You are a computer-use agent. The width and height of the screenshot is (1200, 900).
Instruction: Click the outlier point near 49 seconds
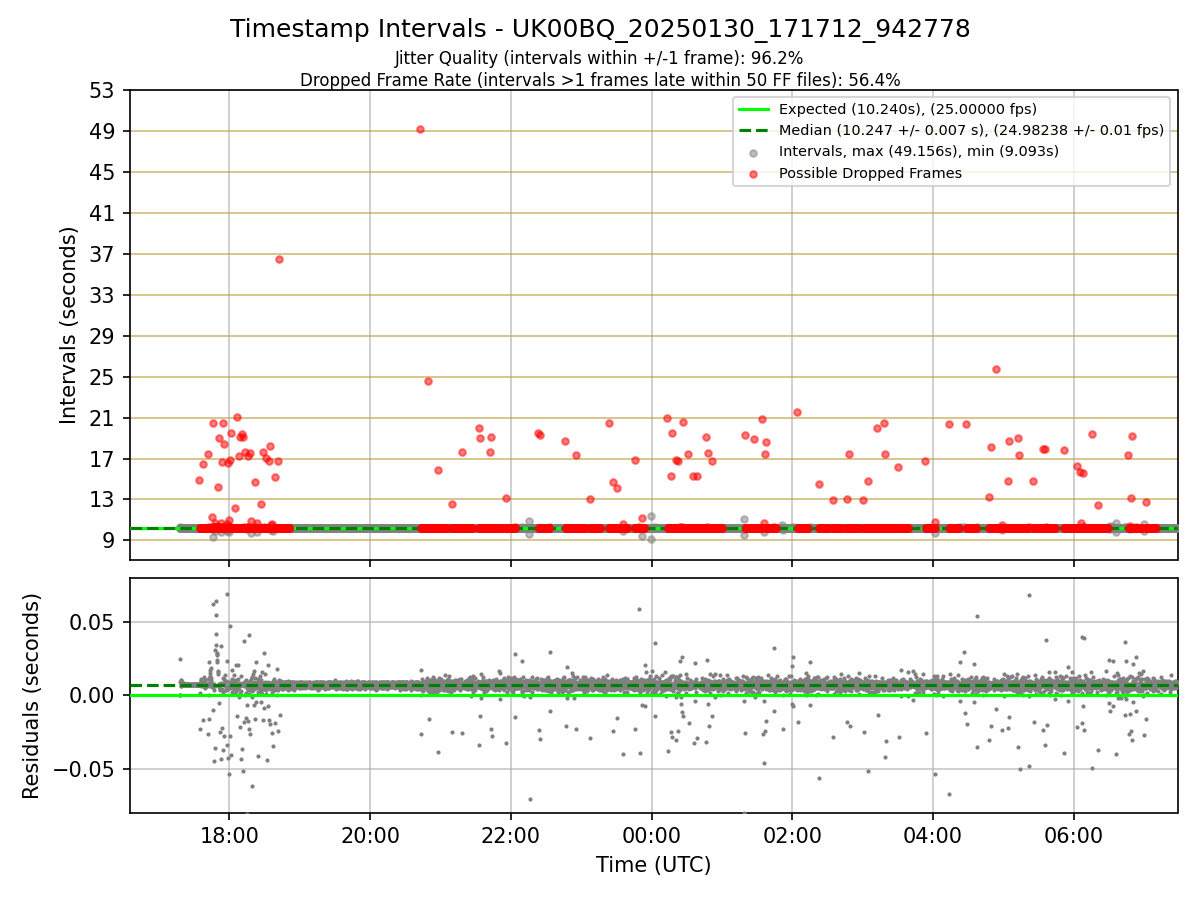click(x=420, y=129)
